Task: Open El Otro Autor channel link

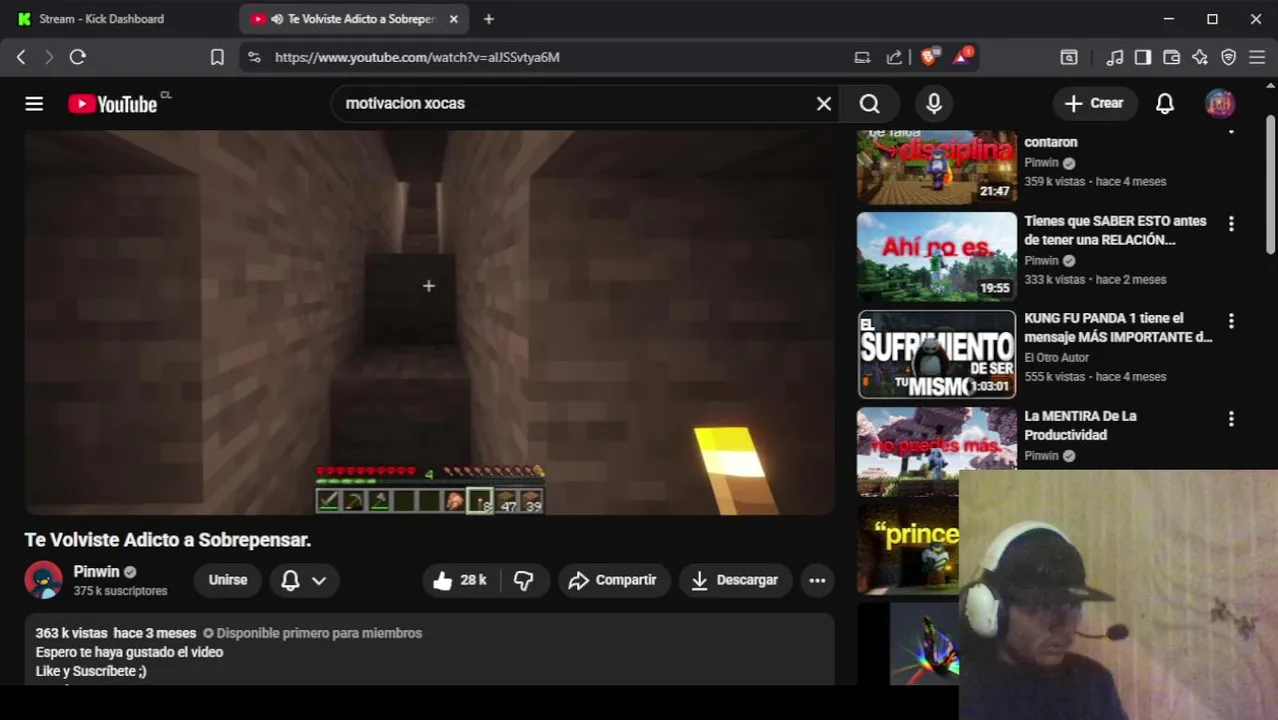Action: click(1056, 357)
